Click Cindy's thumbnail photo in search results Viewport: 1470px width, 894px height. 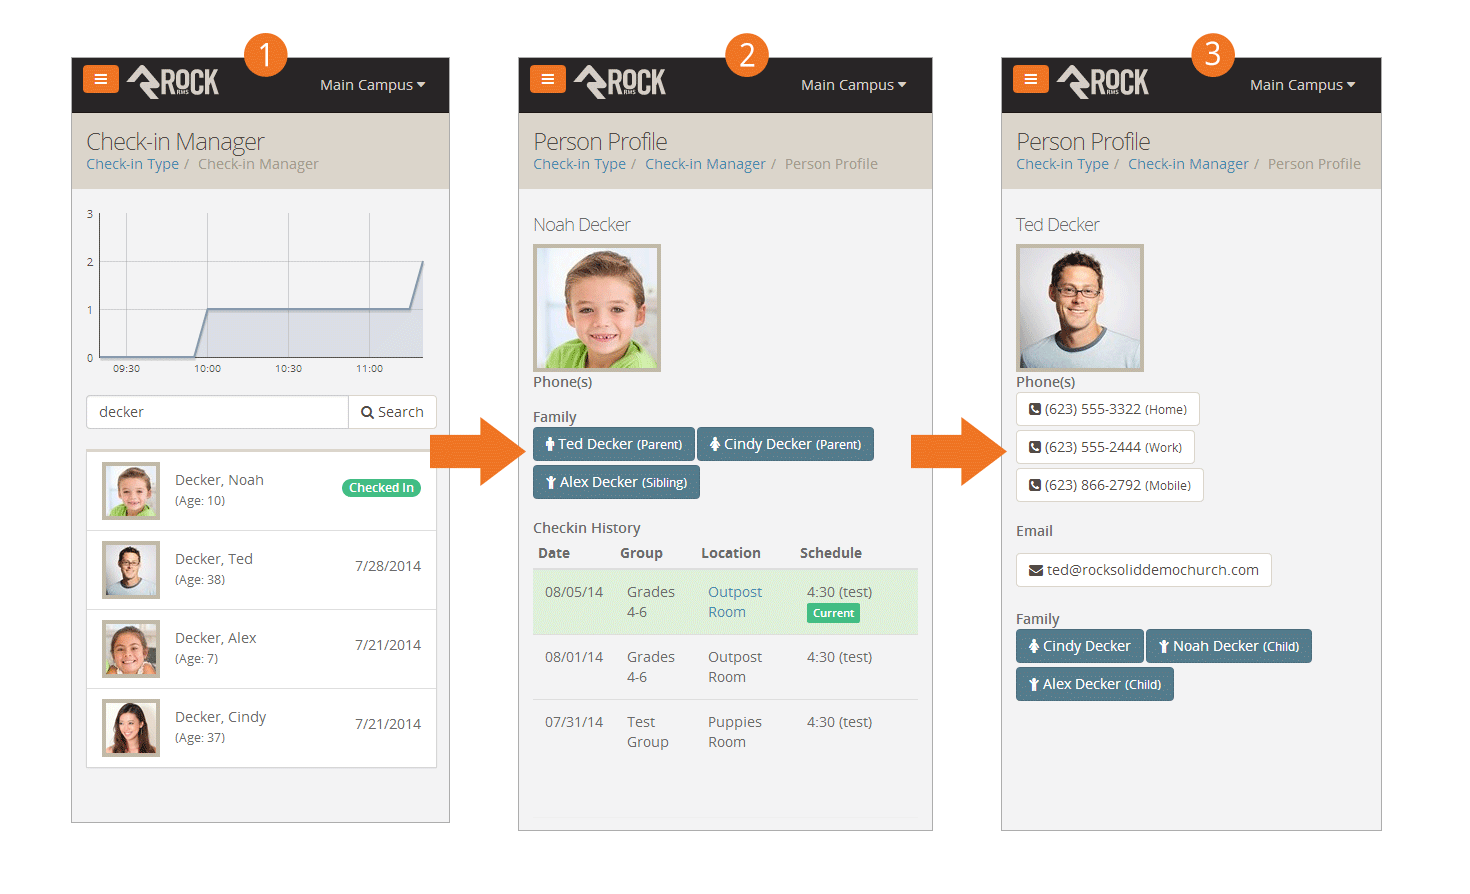point(131,728)
